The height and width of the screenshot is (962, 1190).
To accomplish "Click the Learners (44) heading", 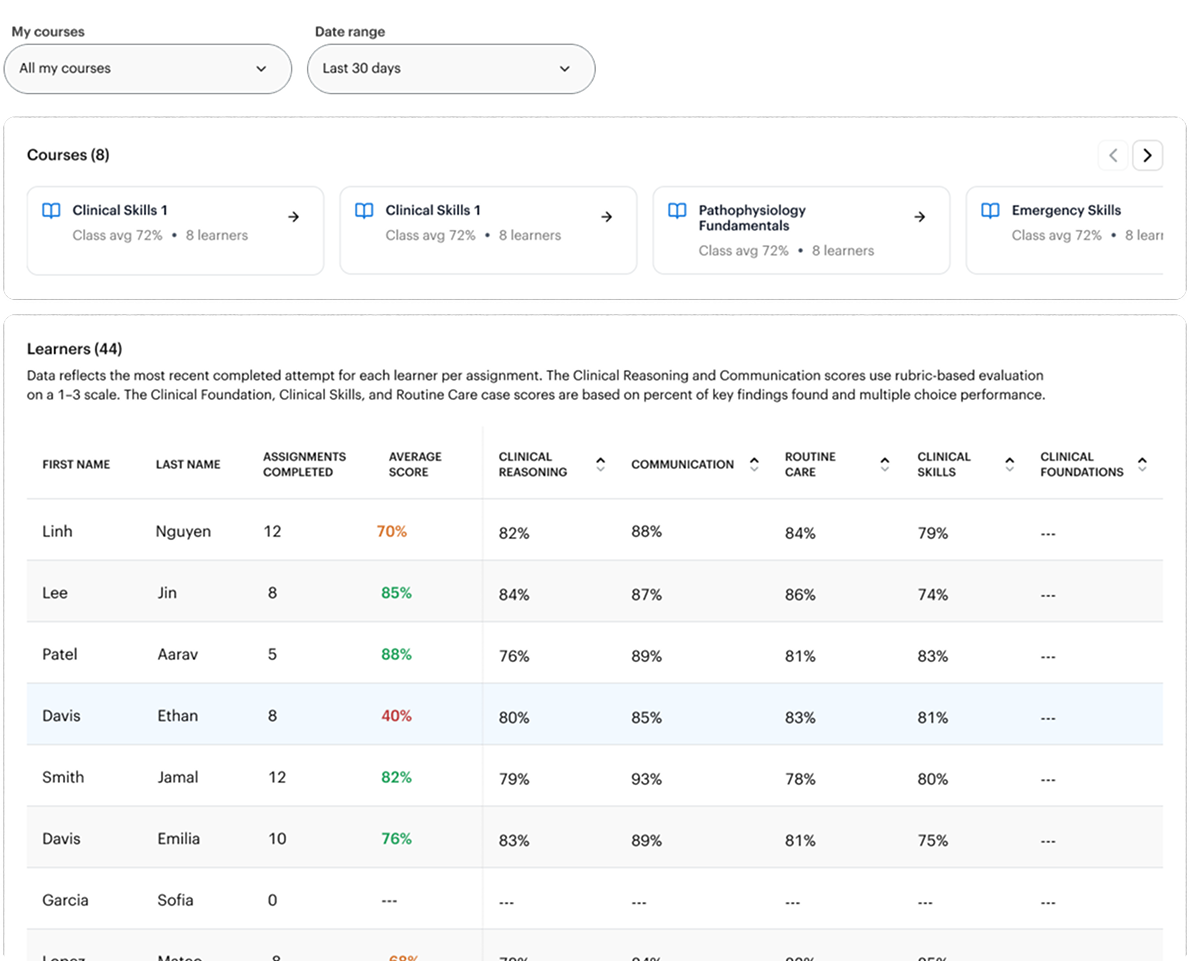I will (x=74, y=349).
